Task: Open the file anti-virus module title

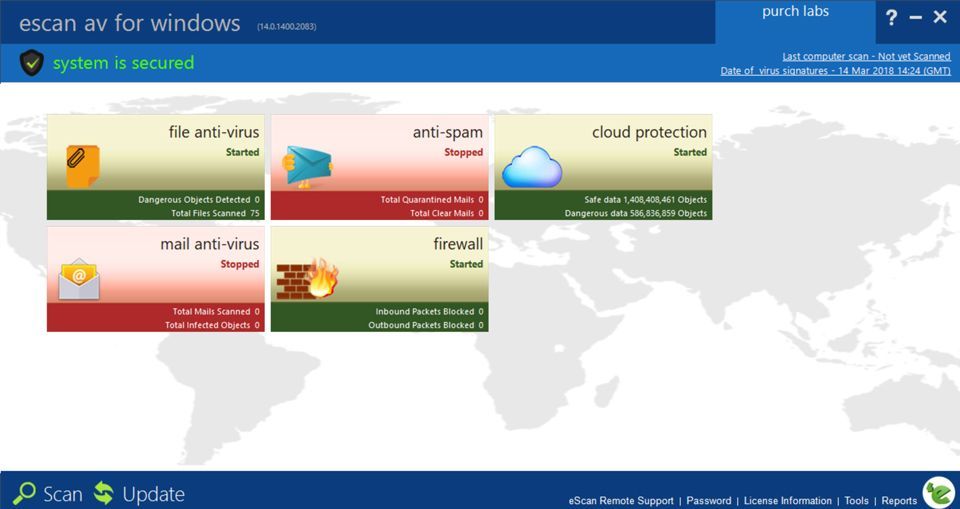Action: (214, 132)
